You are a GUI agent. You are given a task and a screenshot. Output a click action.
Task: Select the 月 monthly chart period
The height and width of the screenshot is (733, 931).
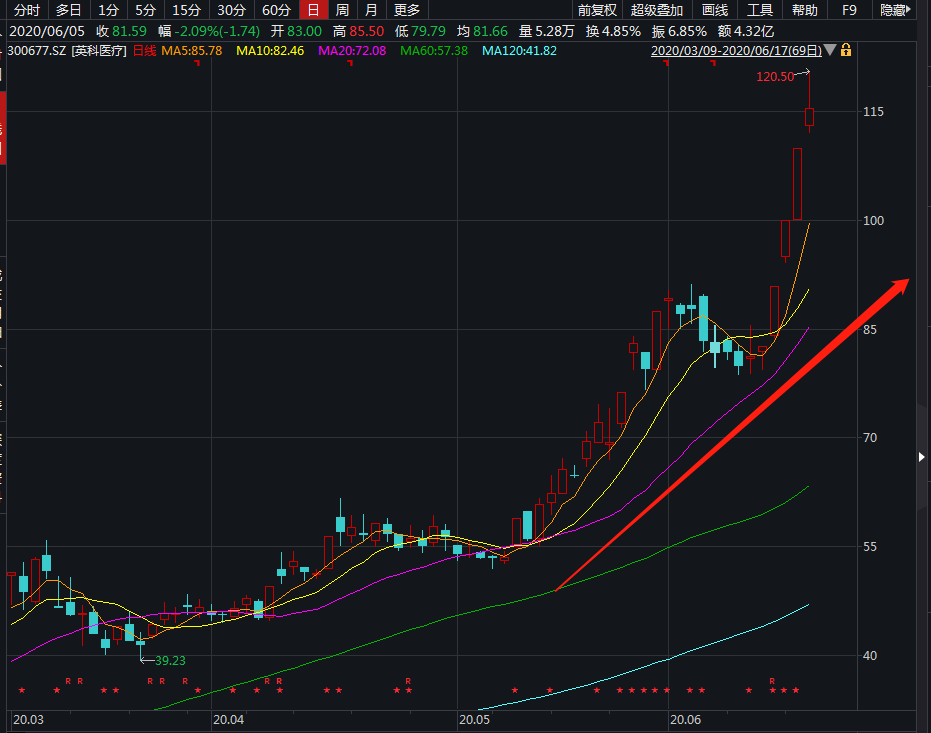(371, 10)
